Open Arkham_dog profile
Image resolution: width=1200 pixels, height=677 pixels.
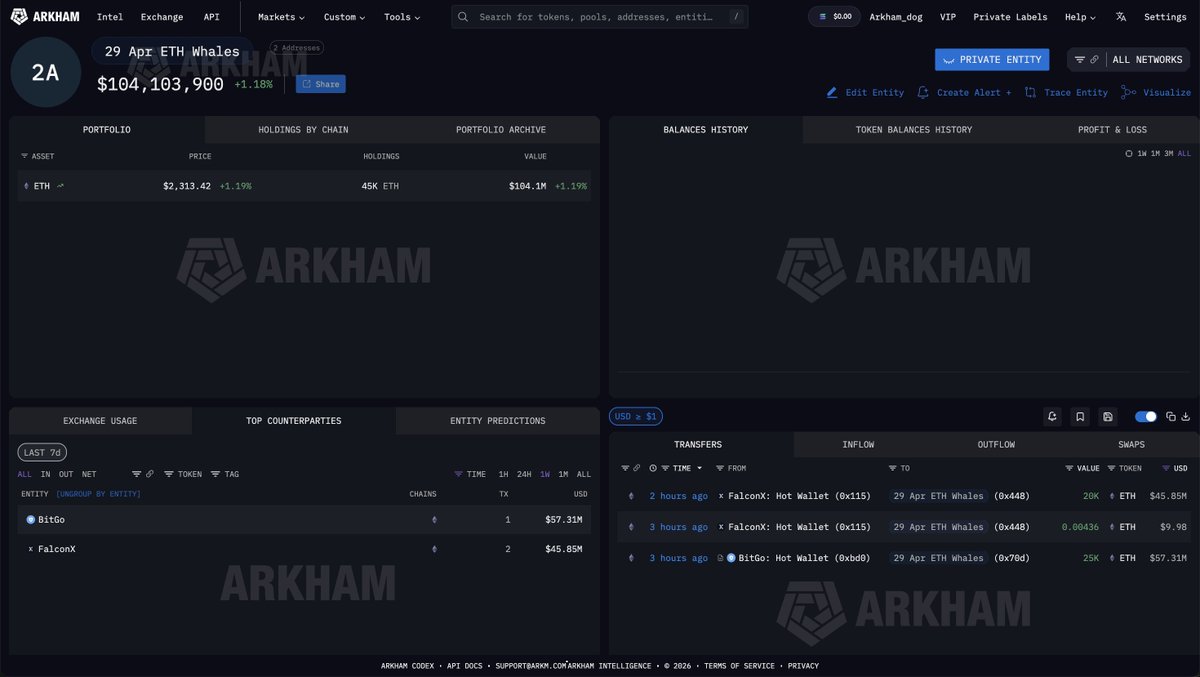[x=896, y=17]
